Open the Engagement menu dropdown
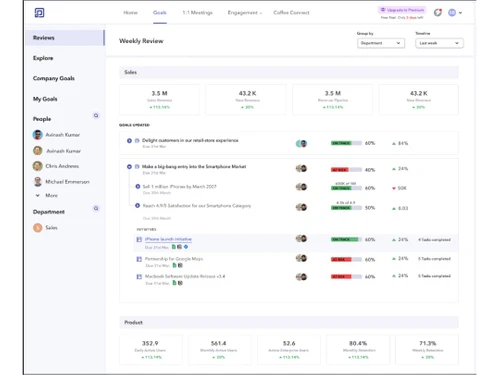 [x=245, y=13]
